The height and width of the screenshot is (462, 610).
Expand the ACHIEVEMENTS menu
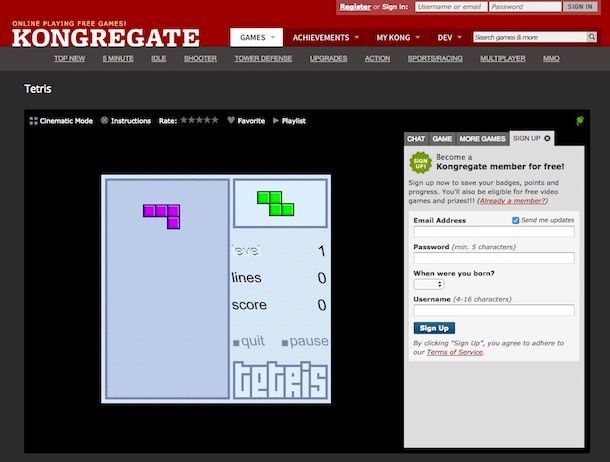(x=325, y=38)
